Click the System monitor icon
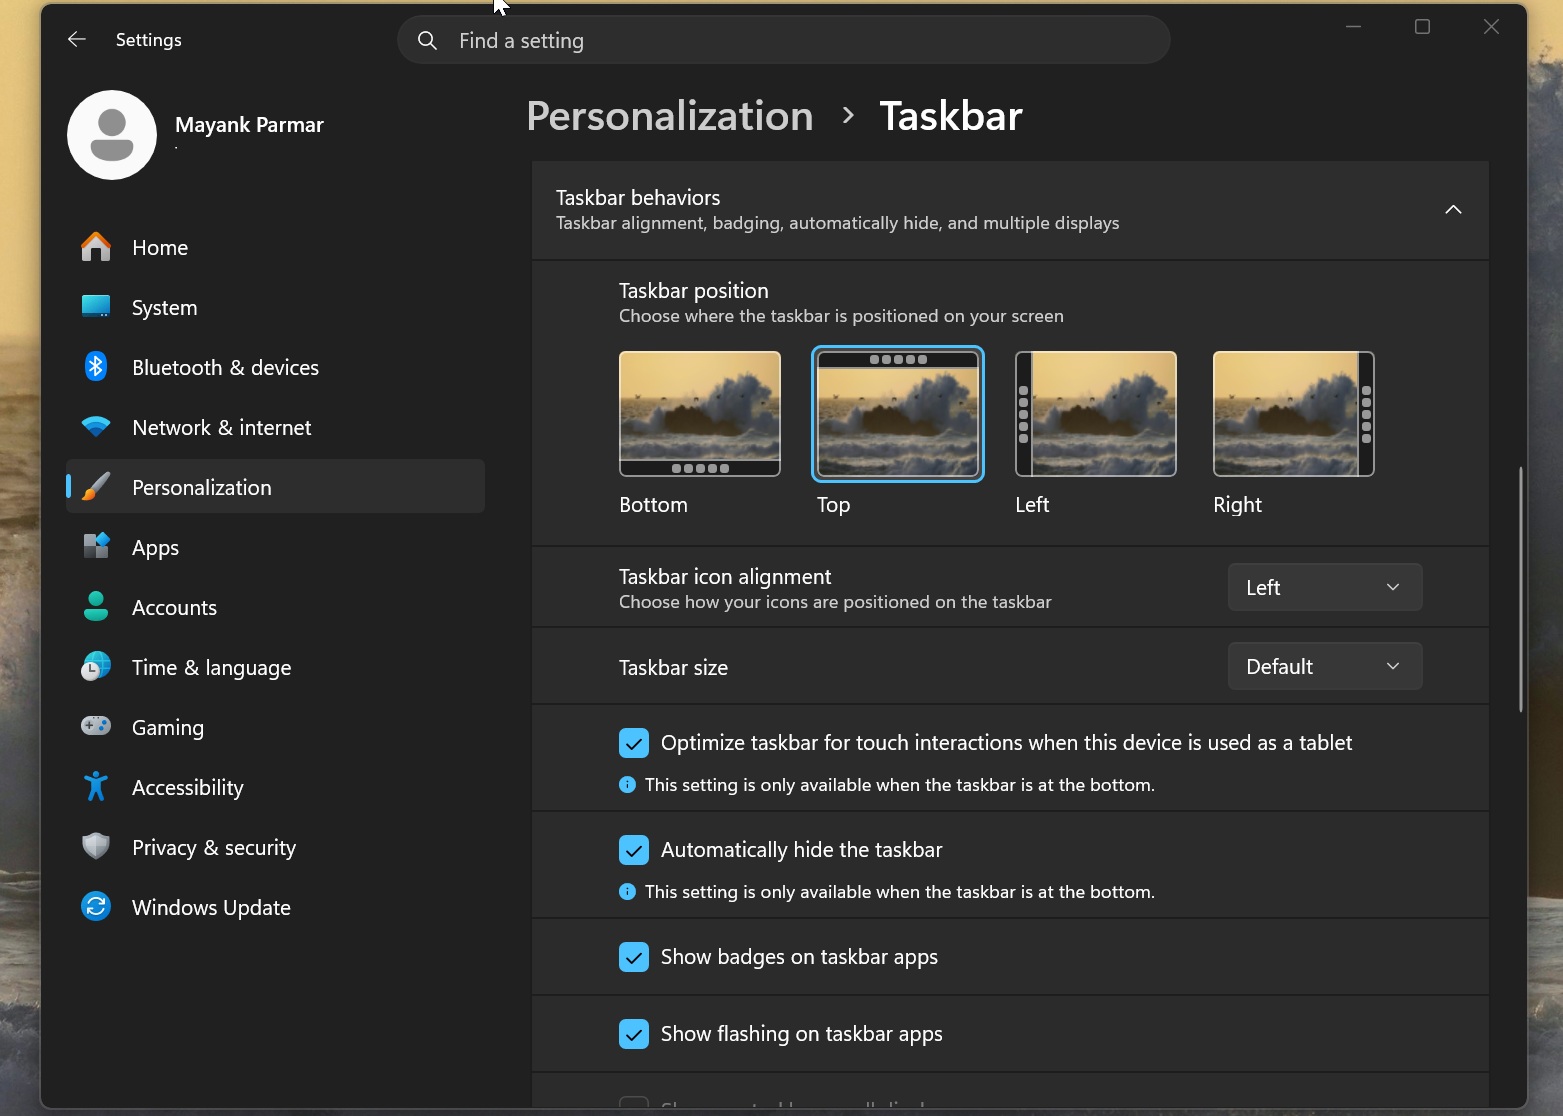The width and height of the screenshot is (1563, 1116). [x=96, y=307]
